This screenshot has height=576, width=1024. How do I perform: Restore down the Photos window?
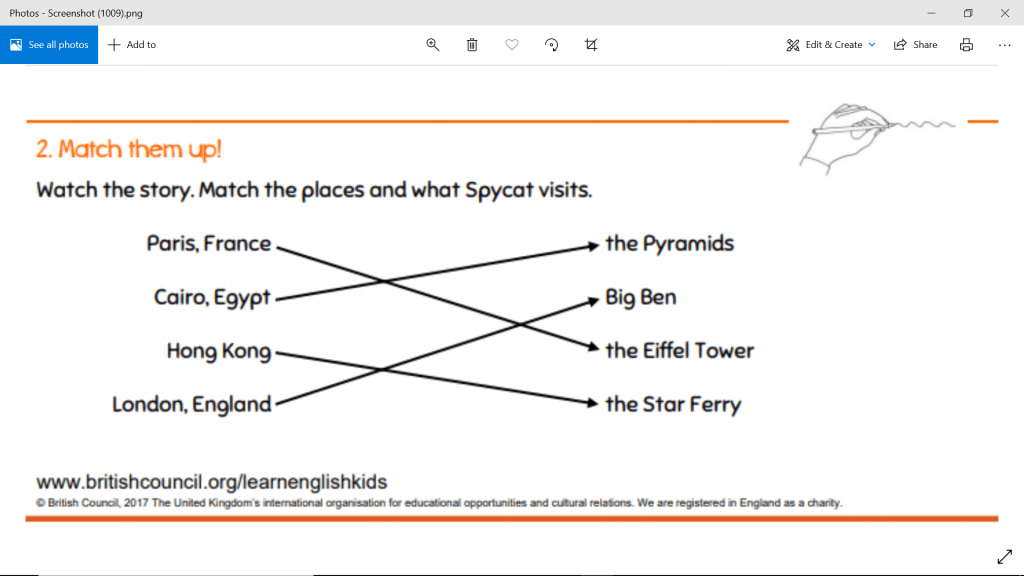[967, 13]
